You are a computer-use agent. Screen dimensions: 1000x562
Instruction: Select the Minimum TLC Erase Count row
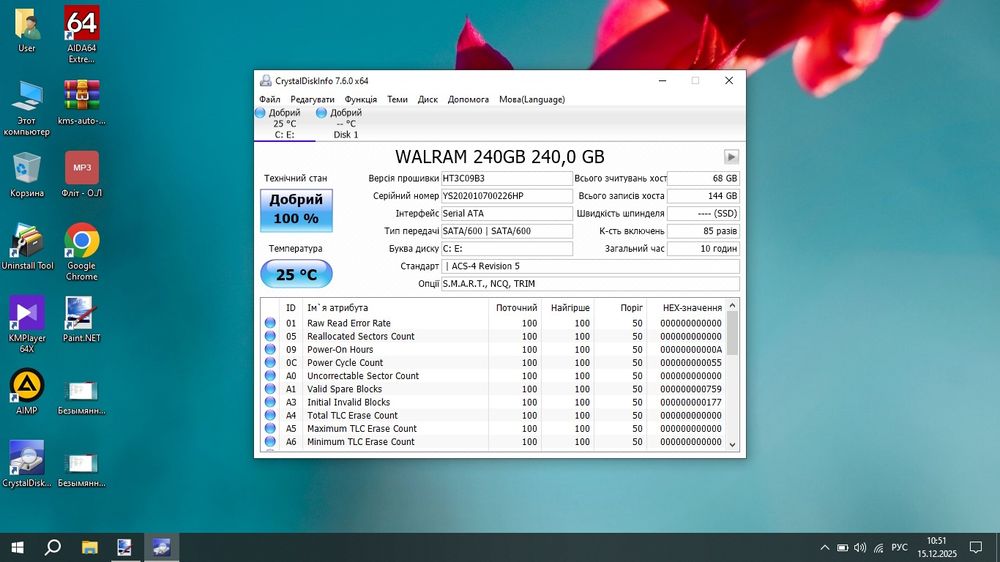pyautogui.click(x=493, y=441)
